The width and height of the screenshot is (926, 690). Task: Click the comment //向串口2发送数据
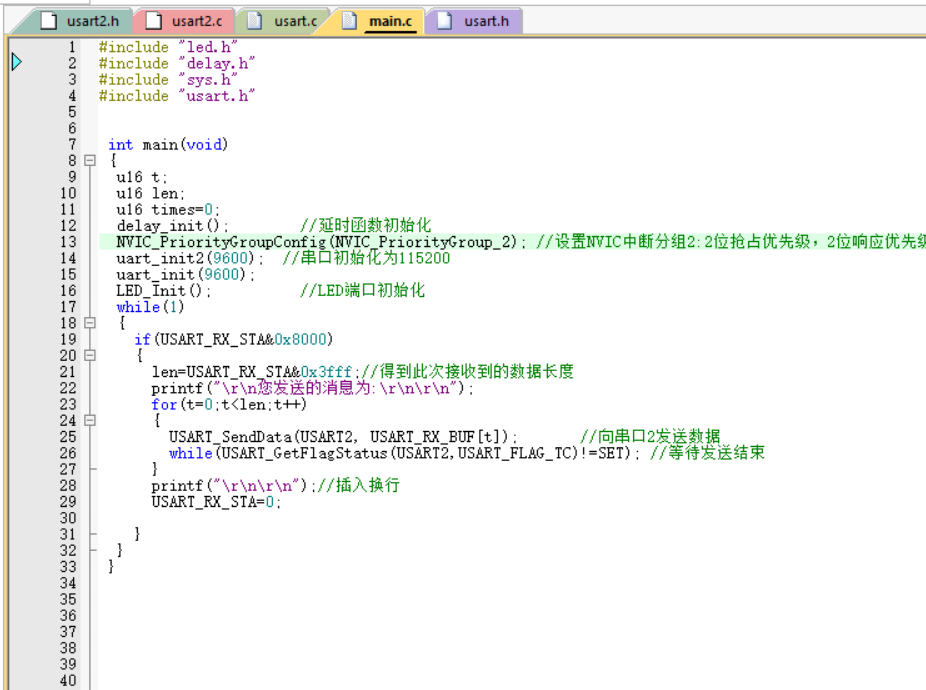(x=650, y=437)
